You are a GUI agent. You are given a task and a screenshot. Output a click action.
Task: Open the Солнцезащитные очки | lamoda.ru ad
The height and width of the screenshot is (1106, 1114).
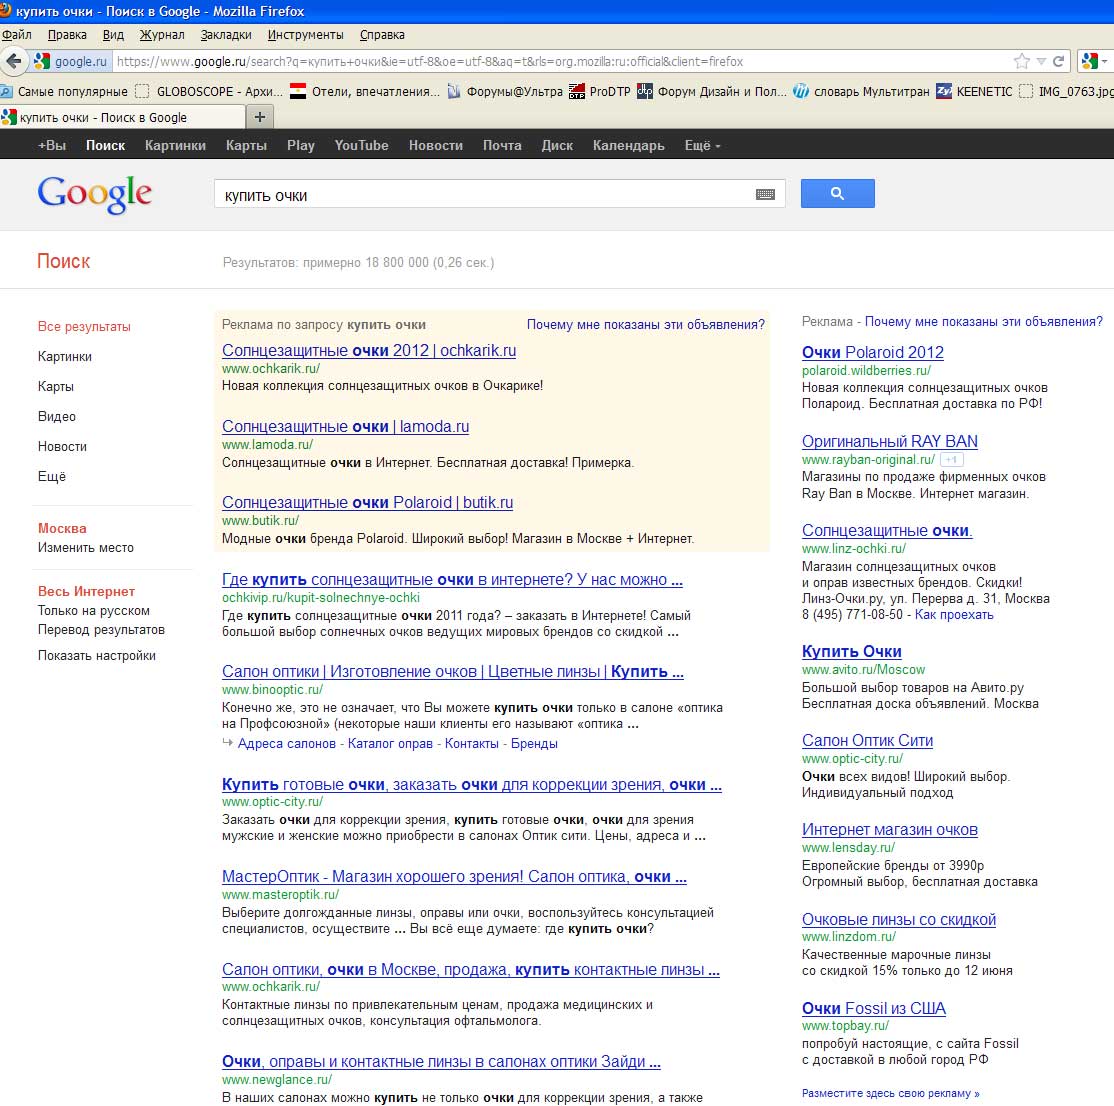click(x=345, y=427)
